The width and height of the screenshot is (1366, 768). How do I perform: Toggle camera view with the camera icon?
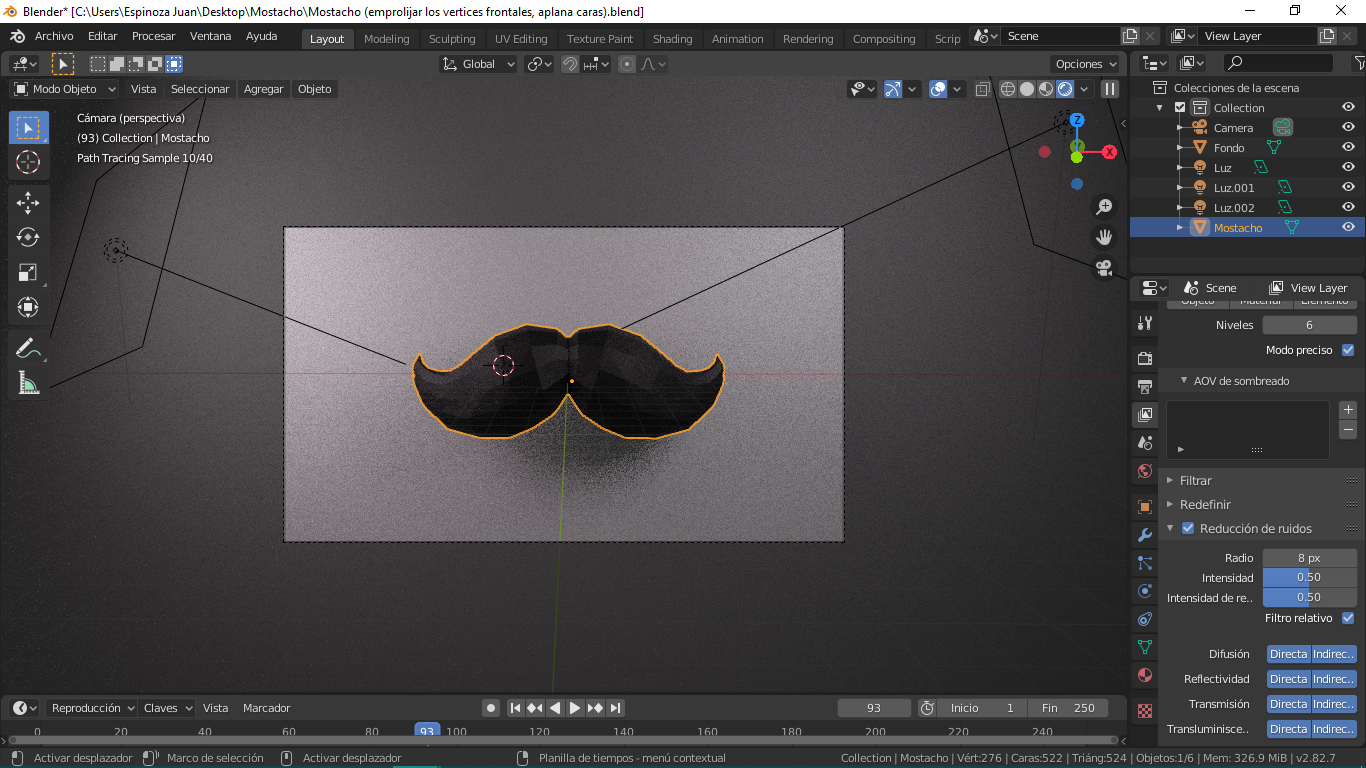1104,268
